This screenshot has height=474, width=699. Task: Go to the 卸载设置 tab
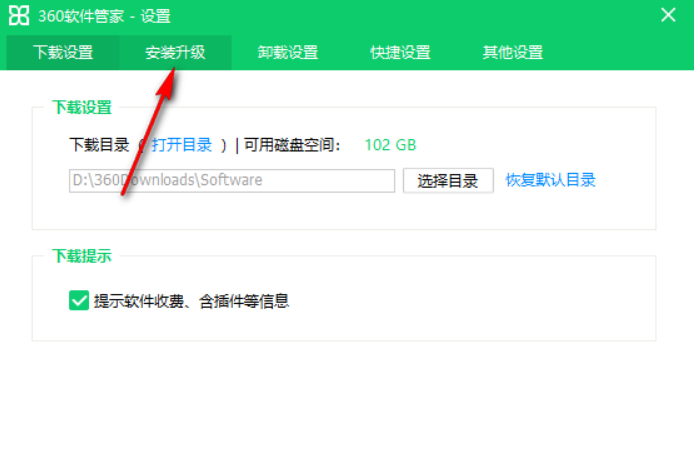pos(288,53)
